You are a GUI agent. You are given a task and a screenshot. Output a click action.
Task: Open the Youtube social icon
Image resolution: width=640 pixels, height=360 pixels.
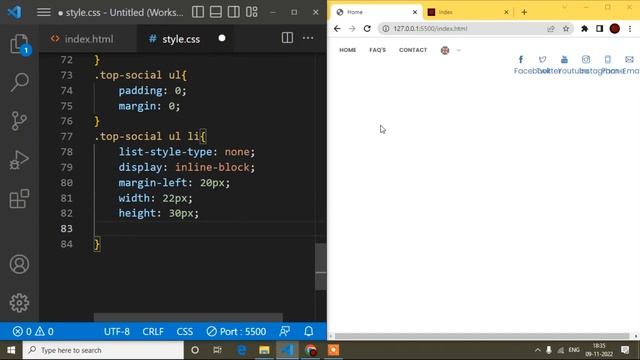[x=564, y=60]
